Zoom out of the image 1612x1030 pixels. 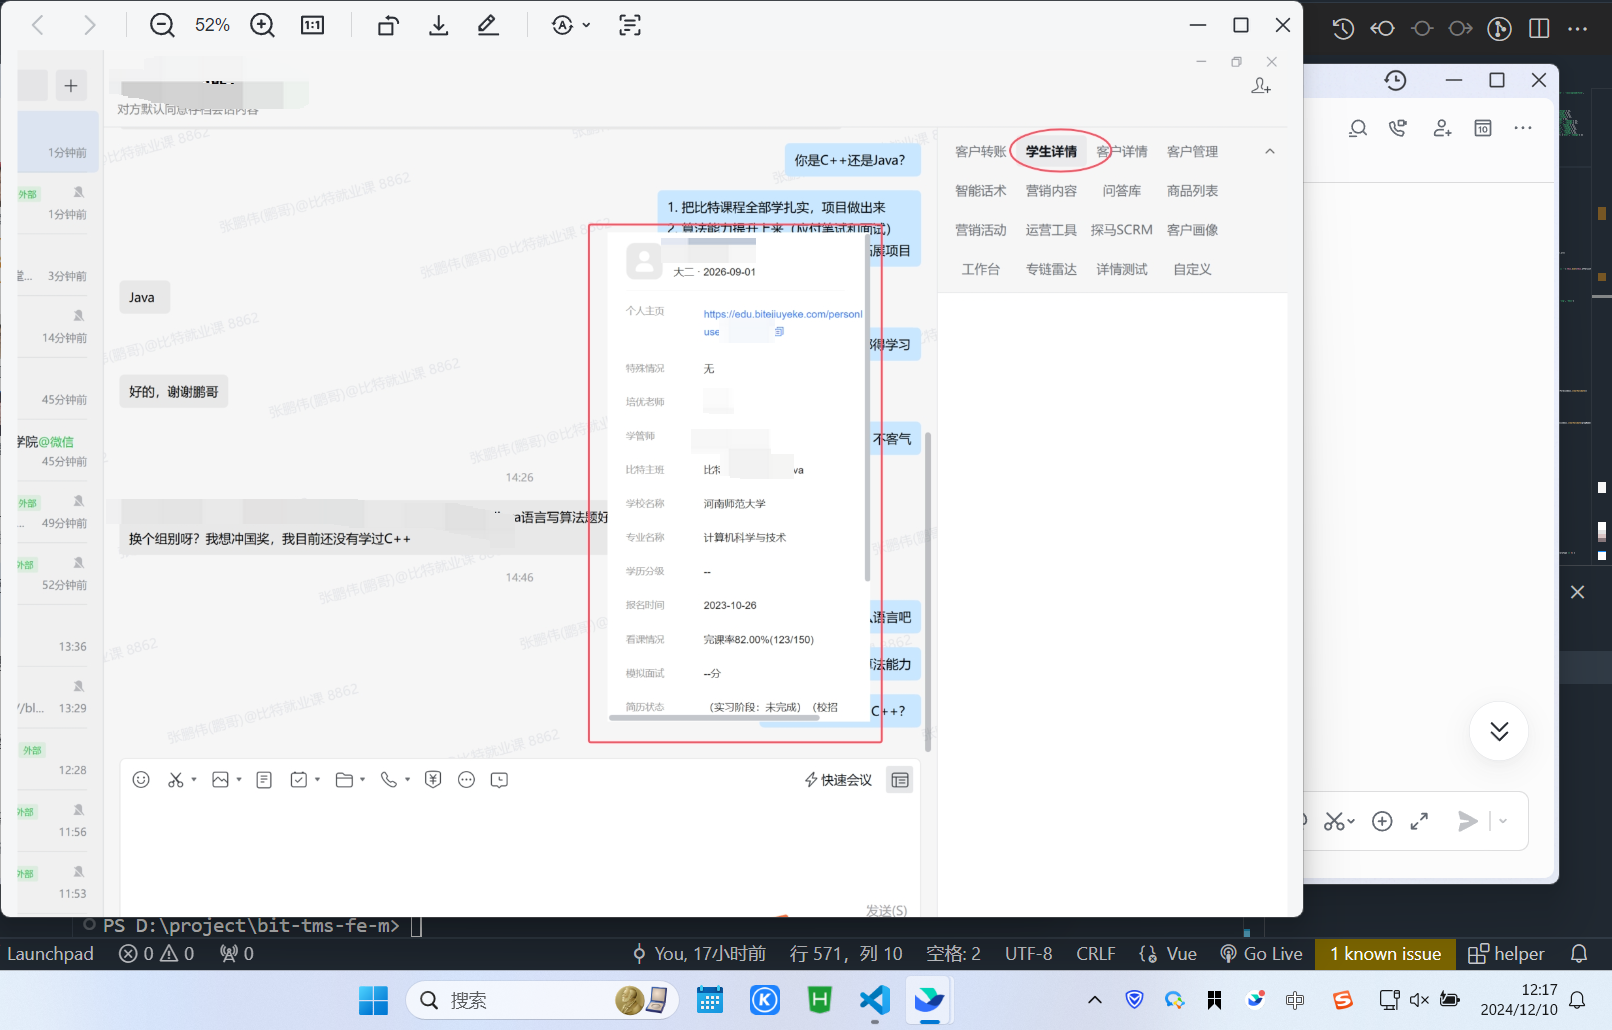coord(162,25)
